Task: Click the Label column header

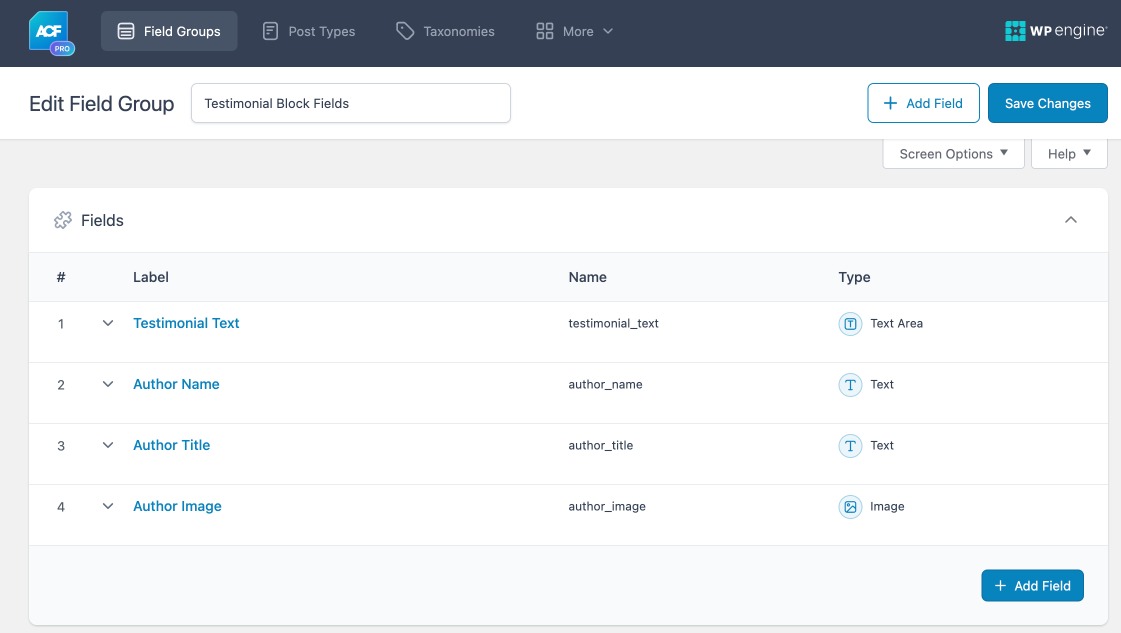Action: coord(151,277)
